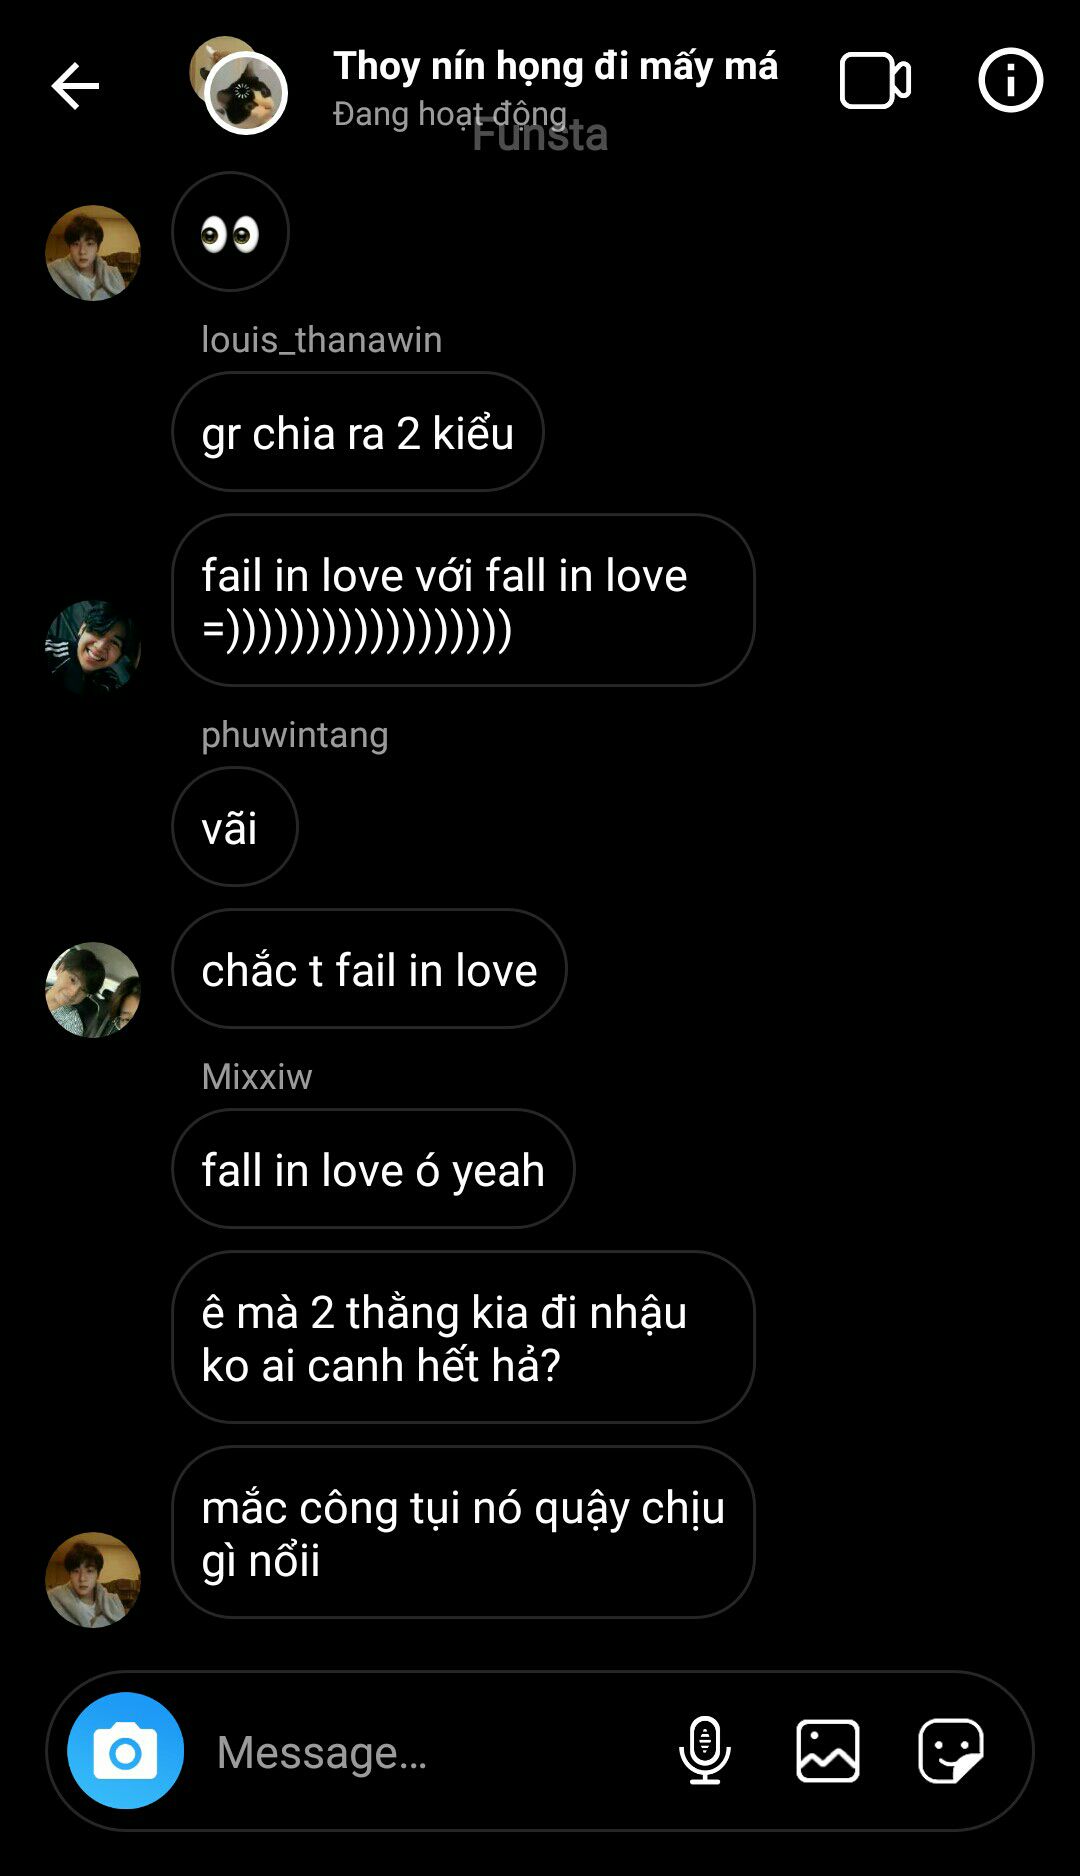
Task: Open the photo gallery picker icon
Action: coord(828,1750)
